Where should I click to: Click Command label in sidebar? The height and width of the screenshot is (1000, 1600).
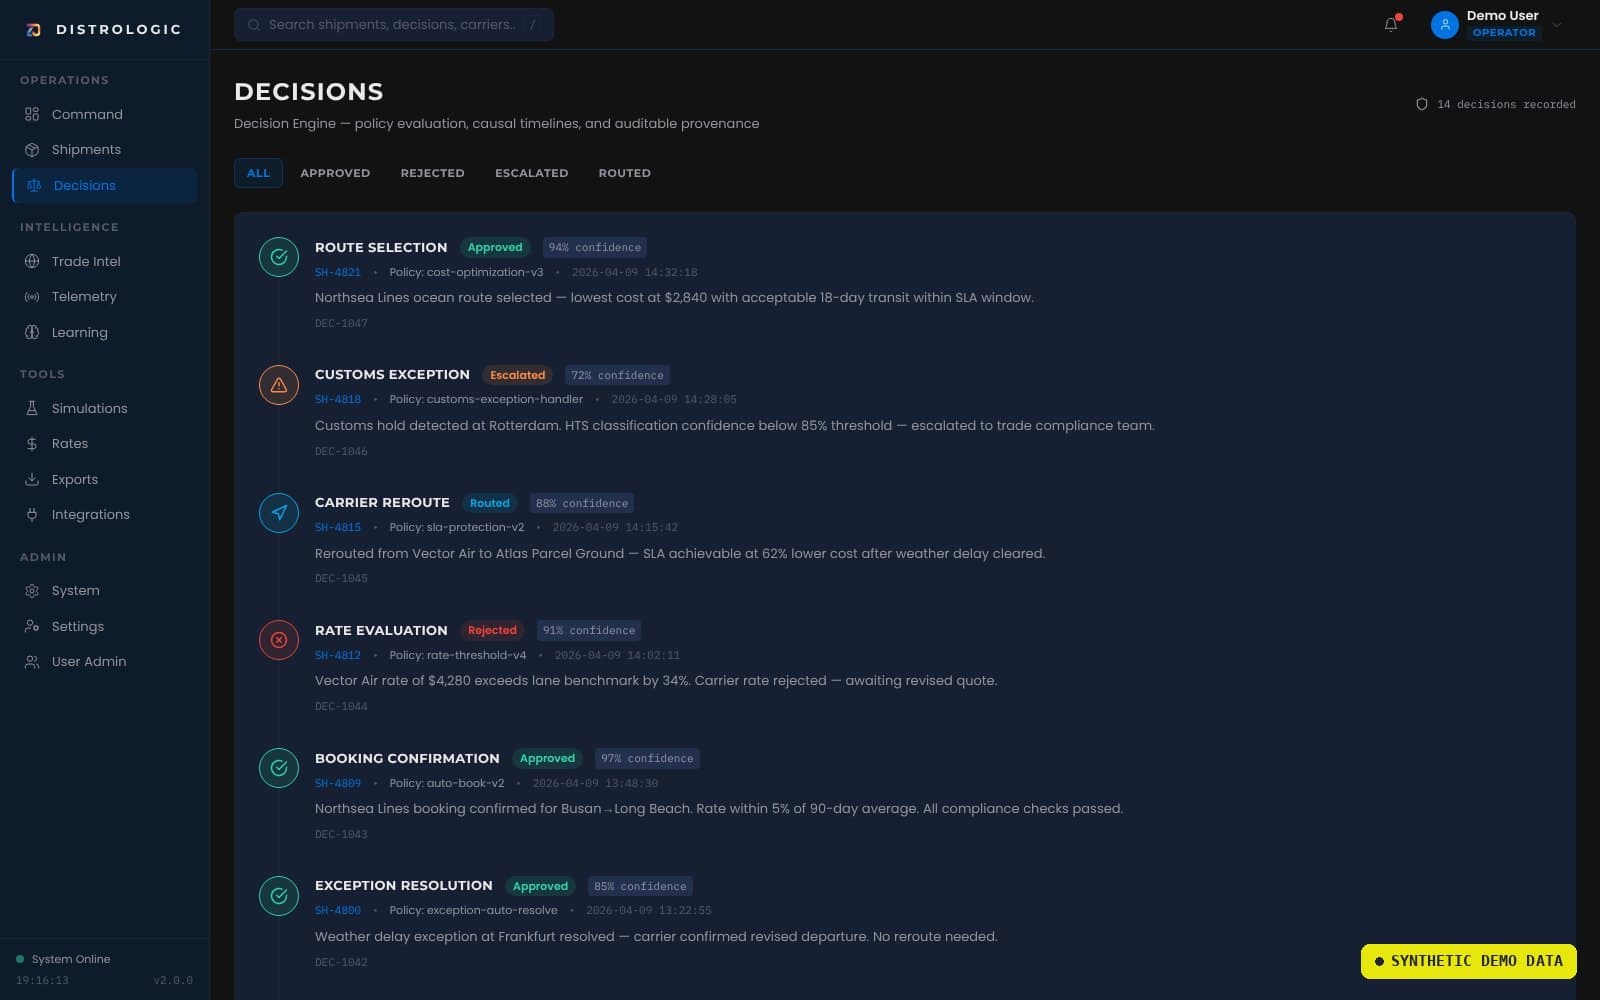point(87,114)
